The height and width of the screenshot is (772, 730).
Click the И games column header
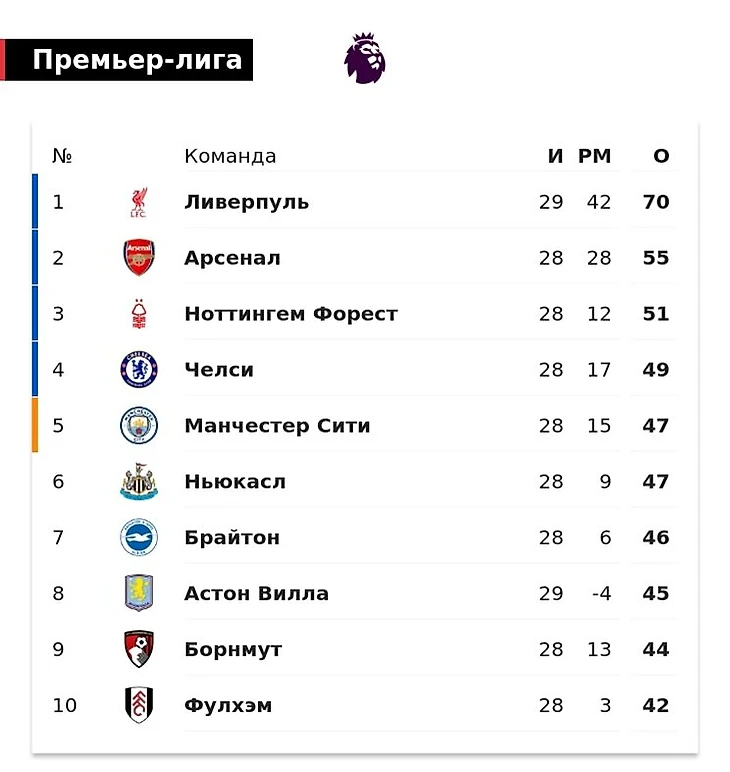pos(556,156)
